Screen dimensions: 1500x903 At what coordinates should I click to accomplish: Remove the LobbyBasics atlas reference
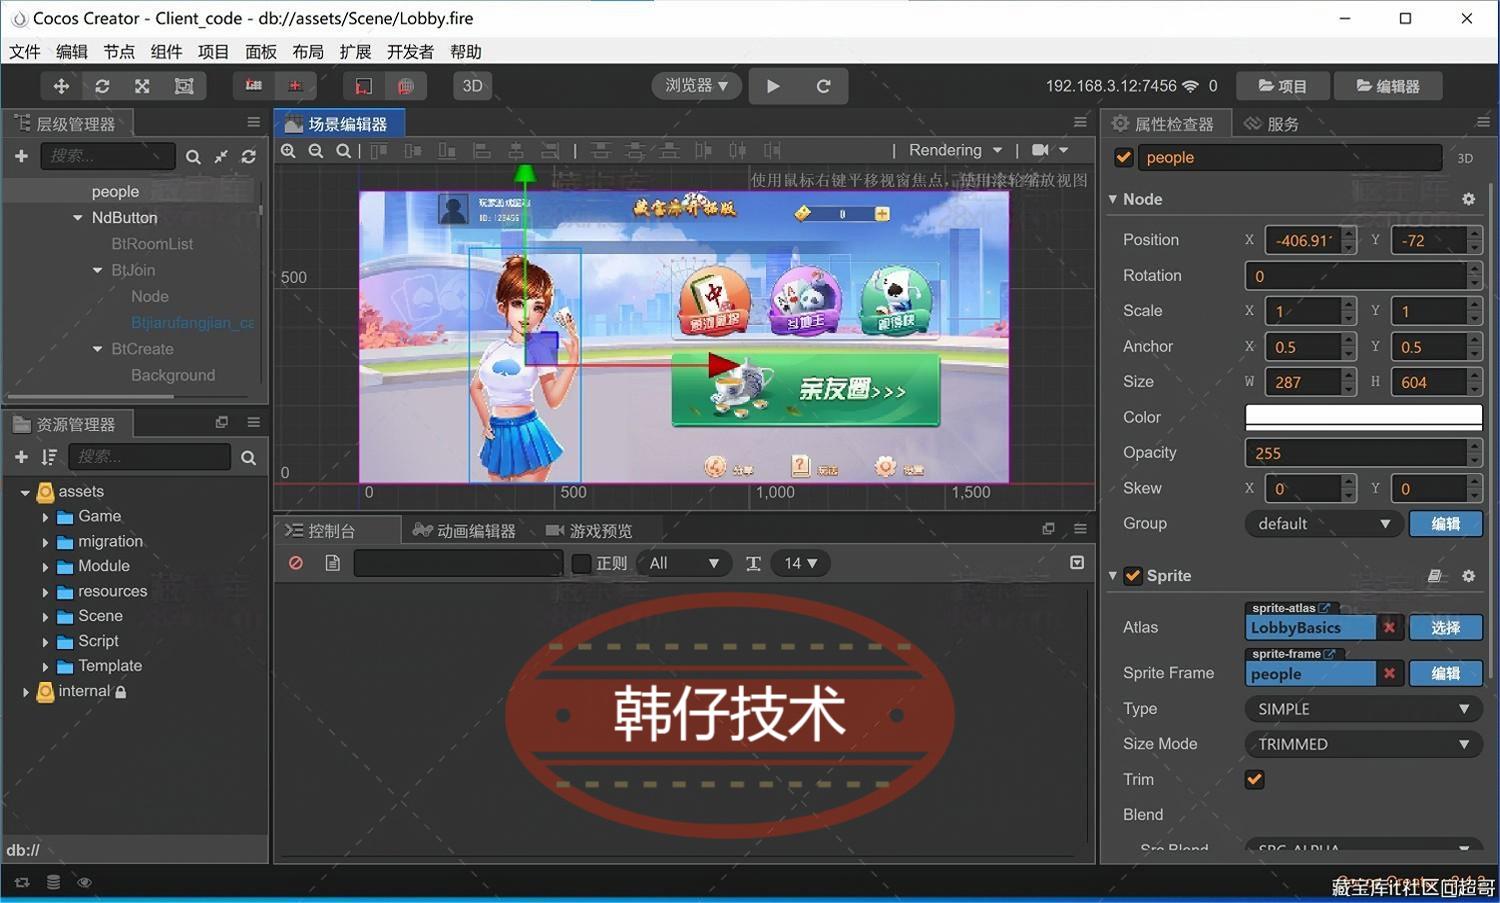[x=1389, y=628]
